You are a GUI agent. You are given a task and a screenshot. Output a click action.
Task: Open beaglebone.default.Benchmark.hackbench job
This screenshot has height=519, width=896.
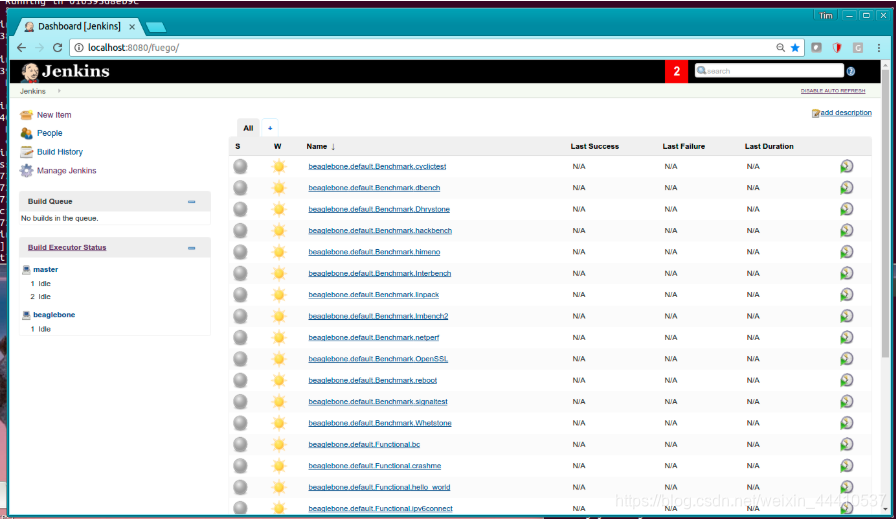380,230
